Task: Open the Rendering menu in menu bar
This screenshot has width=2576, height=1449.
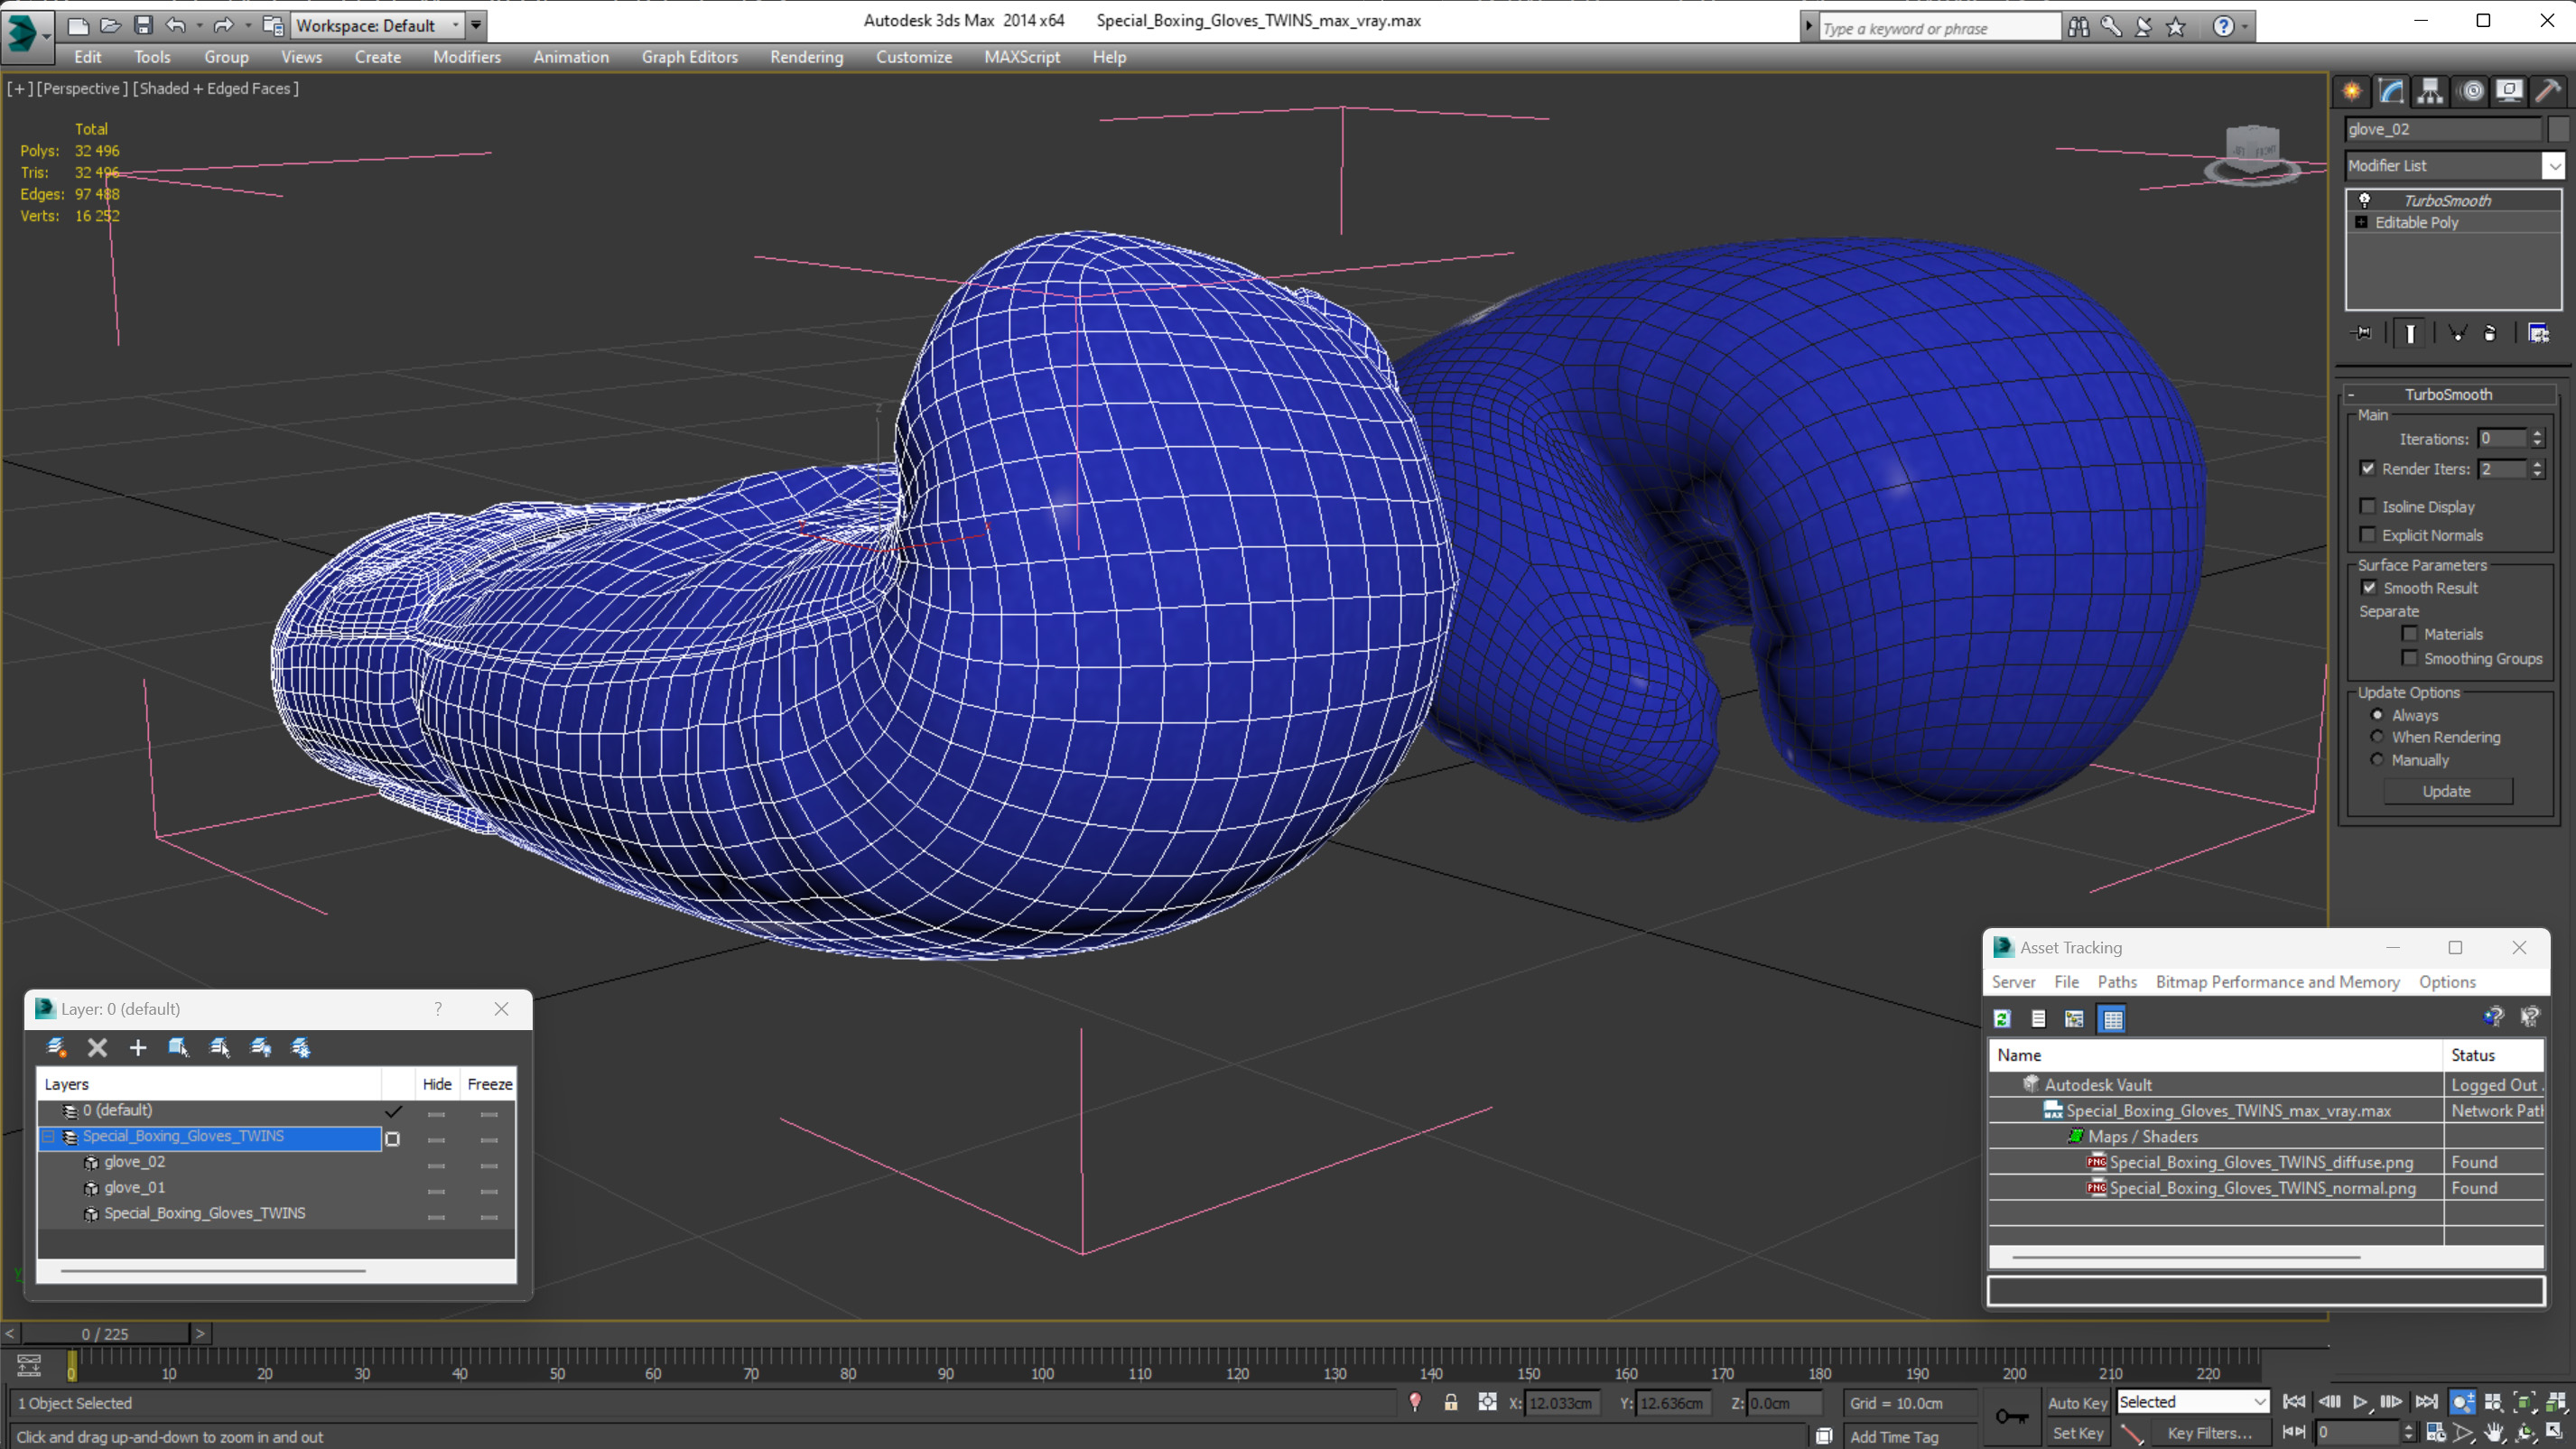Action: (x=807, y=57)
